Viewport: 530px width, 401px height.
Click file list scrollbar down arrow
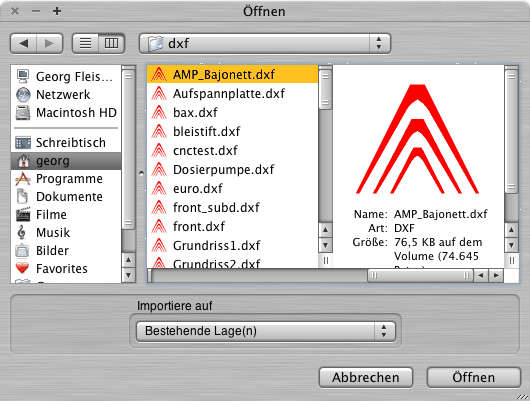325,245
